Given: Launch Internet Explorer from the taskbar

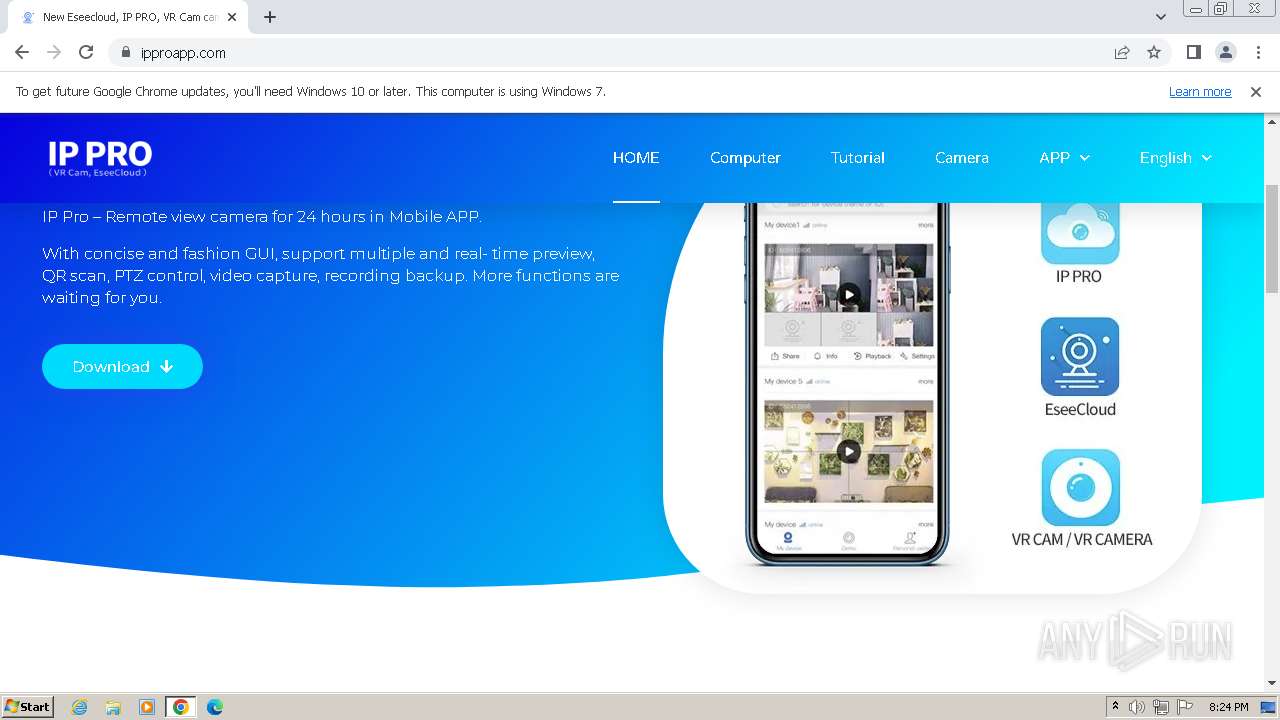Looking at the screenshot, I should (79, 707).
